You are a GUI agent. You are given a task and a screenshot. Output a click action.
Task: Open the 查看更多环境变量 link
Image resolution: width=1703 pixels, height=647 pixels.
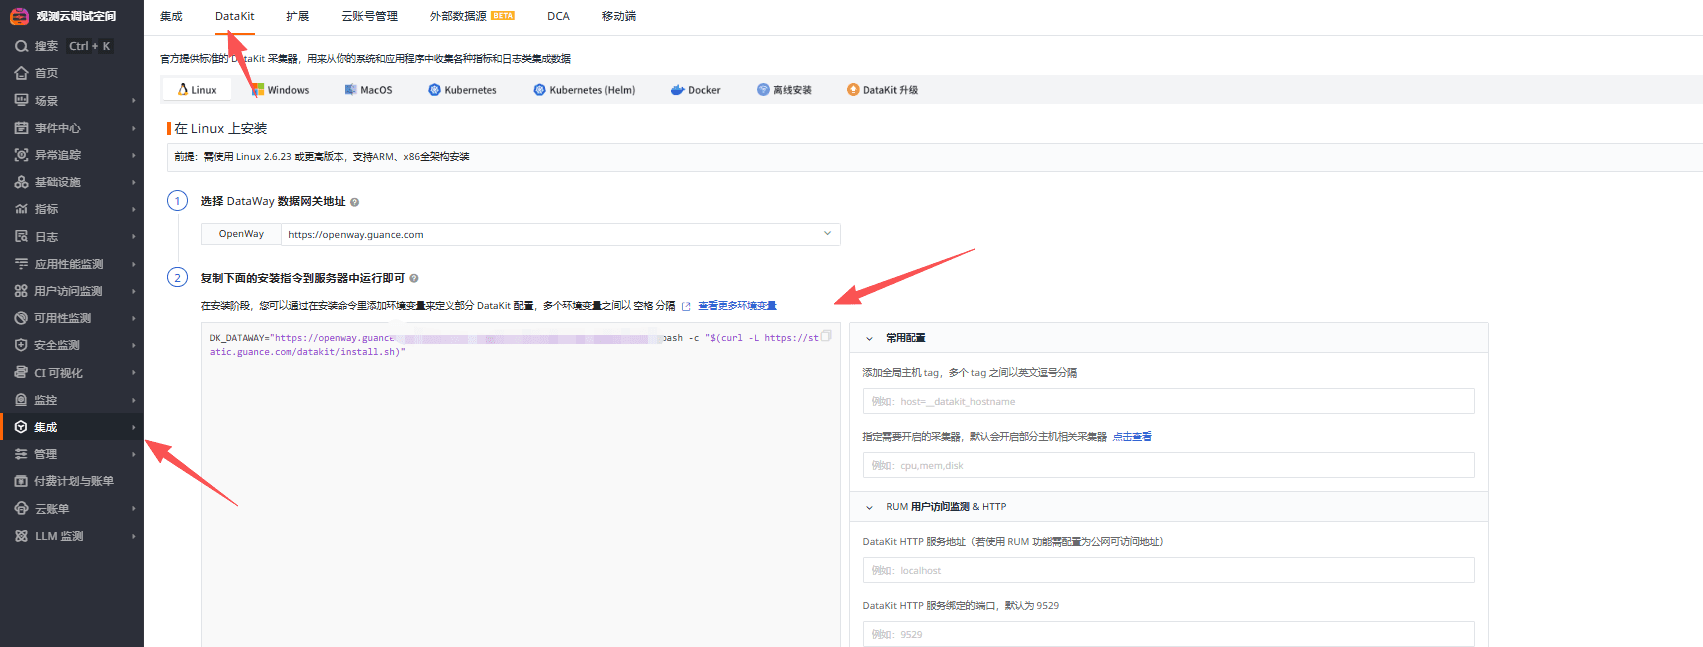pos(736,306)
